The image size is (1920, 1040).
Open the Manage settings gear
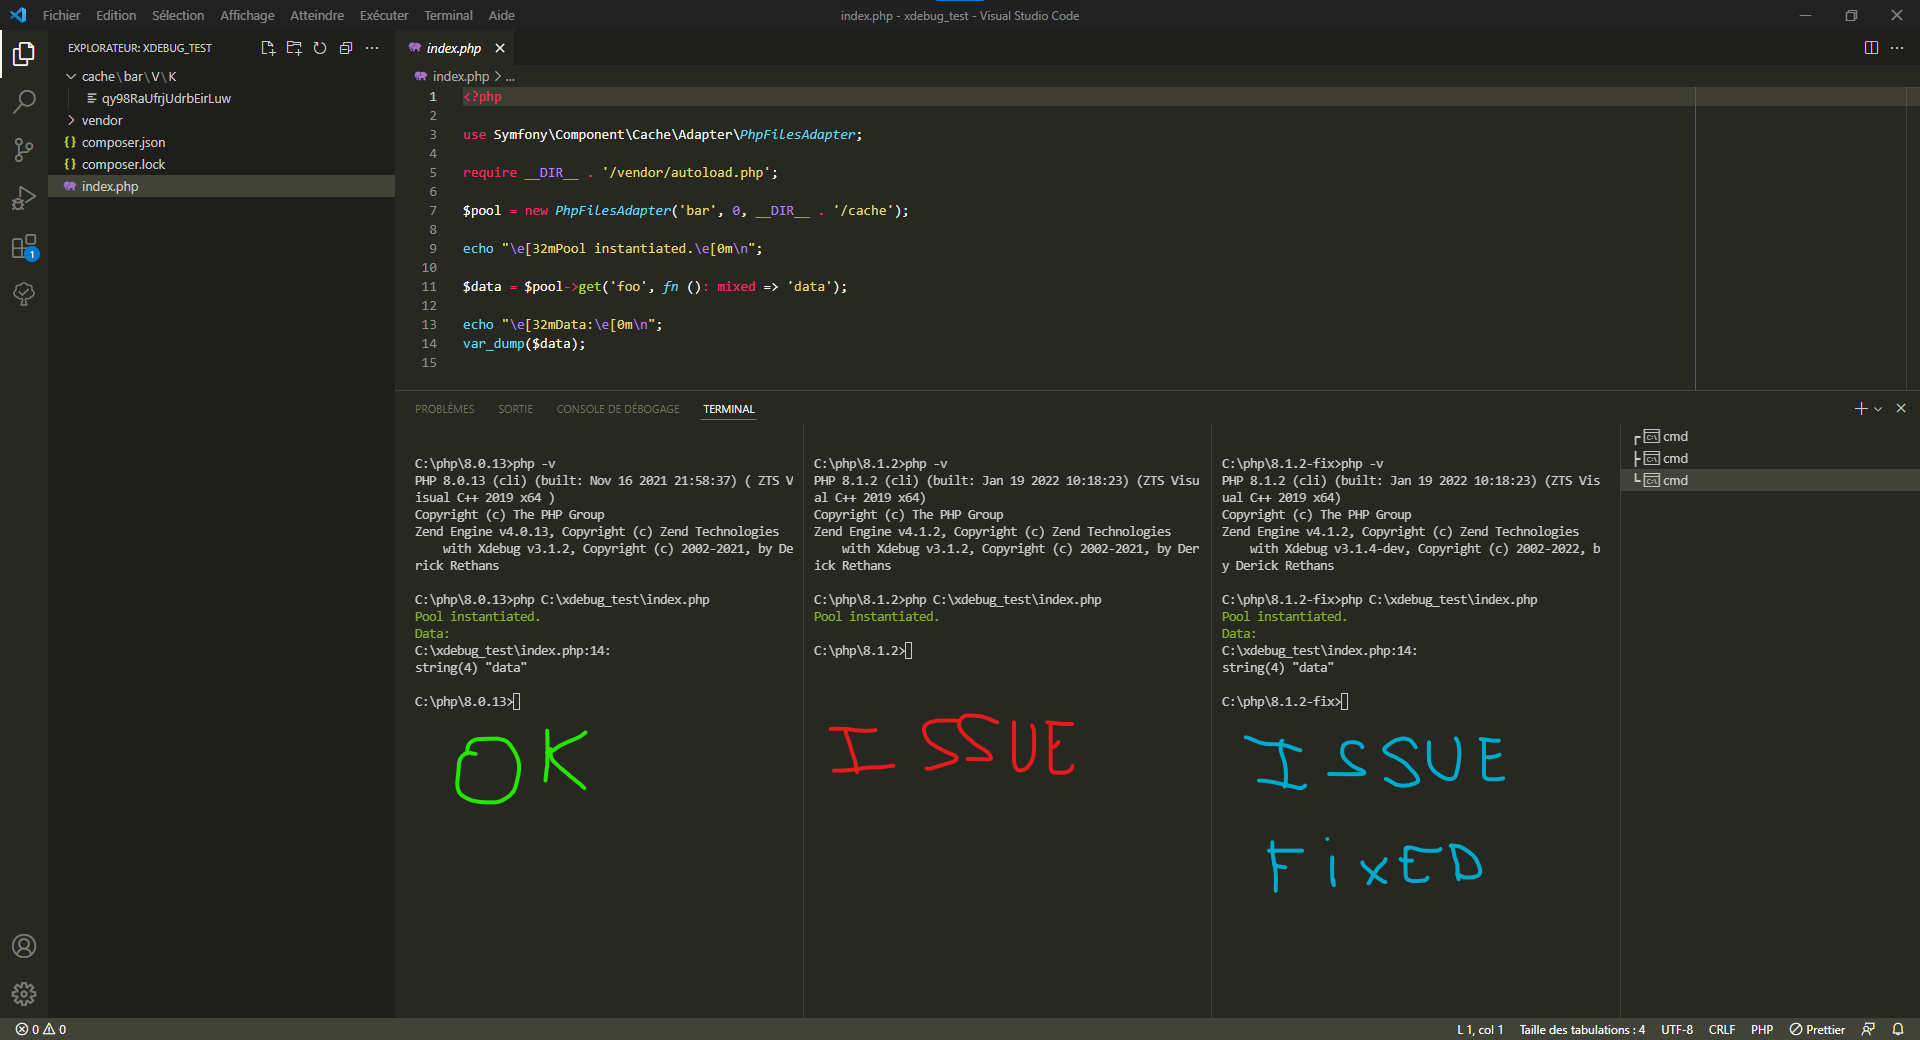pos(24,993)
